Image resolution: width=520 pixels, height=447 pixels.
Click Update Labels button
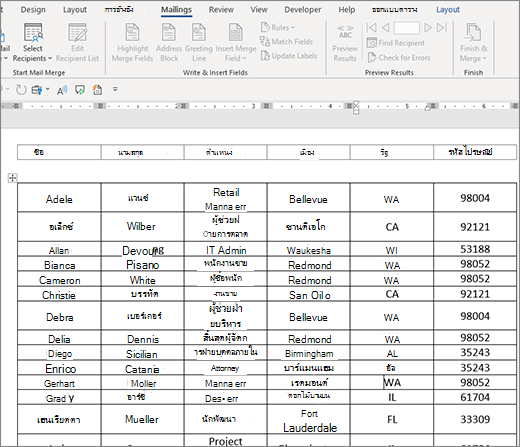289,56
